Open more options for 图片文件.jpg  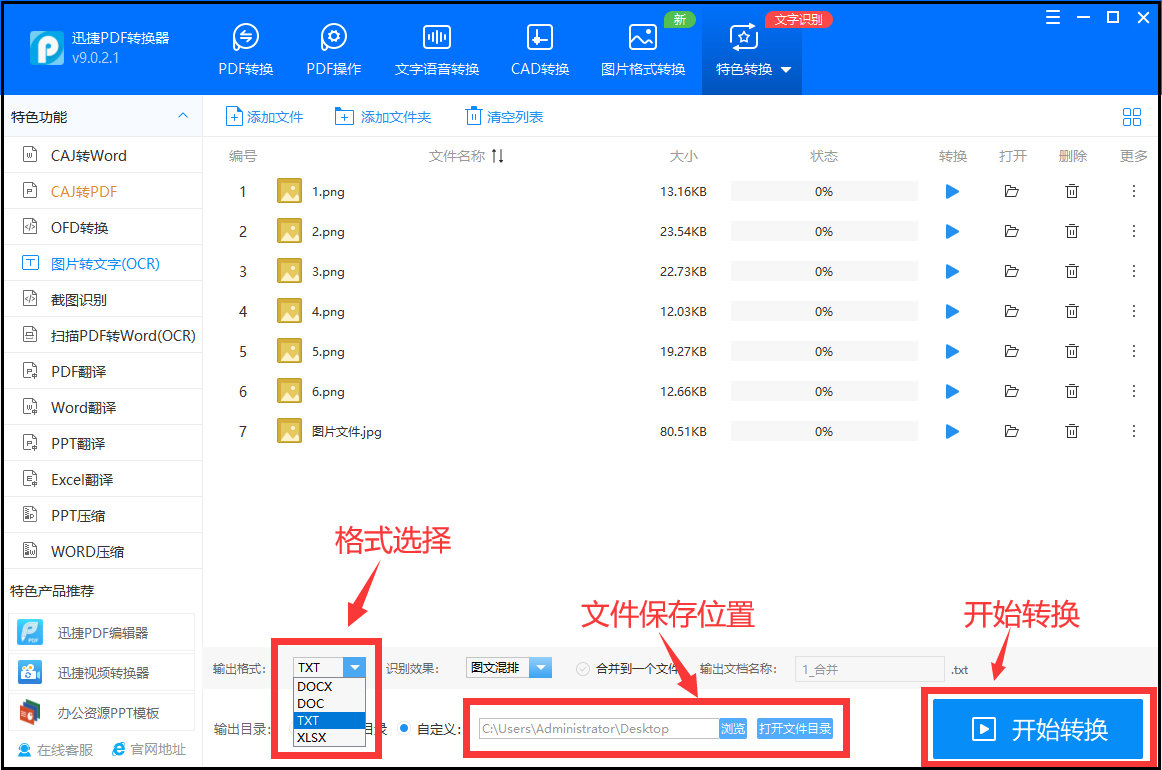click(1133, 431)
